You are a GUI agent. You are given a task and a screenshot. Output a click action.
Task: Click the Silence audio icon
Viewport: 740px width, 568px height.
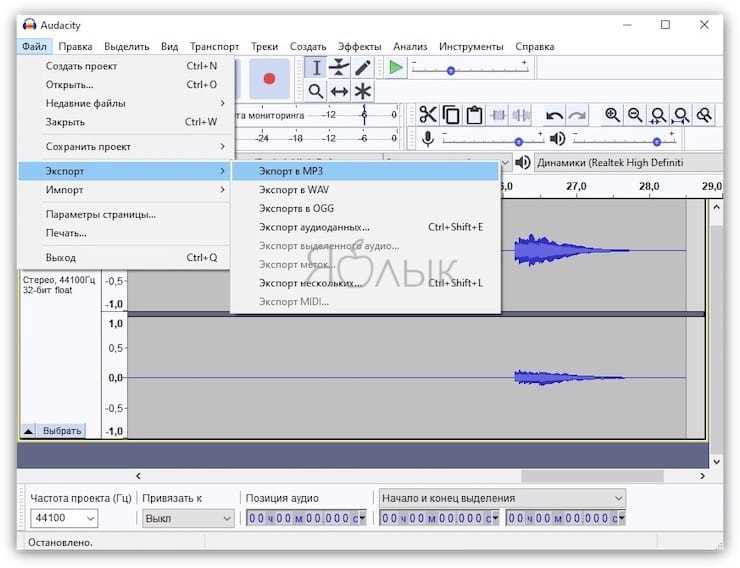tap(521, 115)
